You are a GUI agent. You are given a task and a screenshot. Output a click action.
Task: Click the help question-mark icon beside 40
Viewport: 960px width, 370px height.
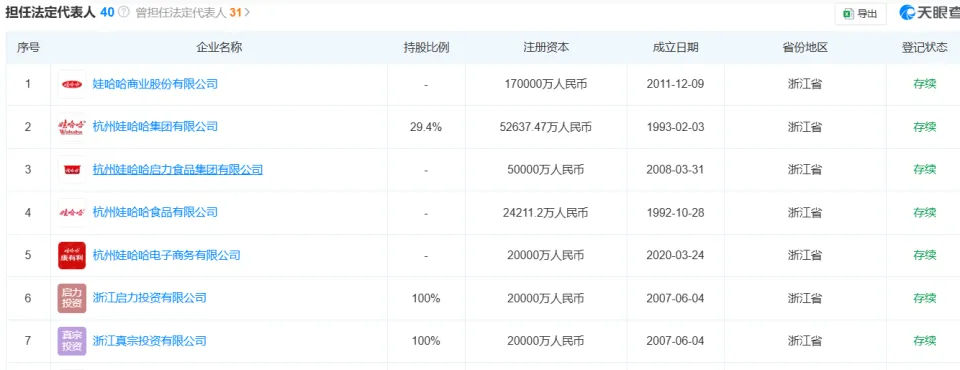124,12
